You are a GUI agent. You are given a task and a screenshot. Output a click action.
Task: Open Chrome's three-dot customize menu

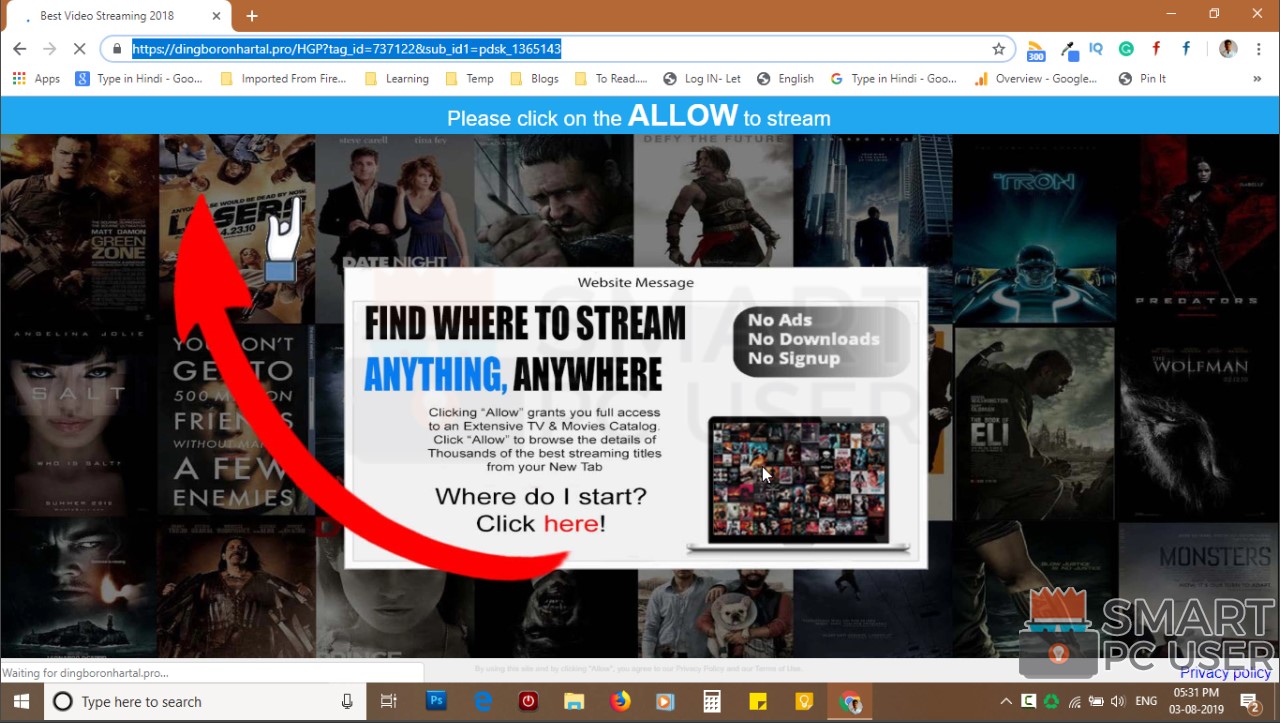coord(1258,48)
